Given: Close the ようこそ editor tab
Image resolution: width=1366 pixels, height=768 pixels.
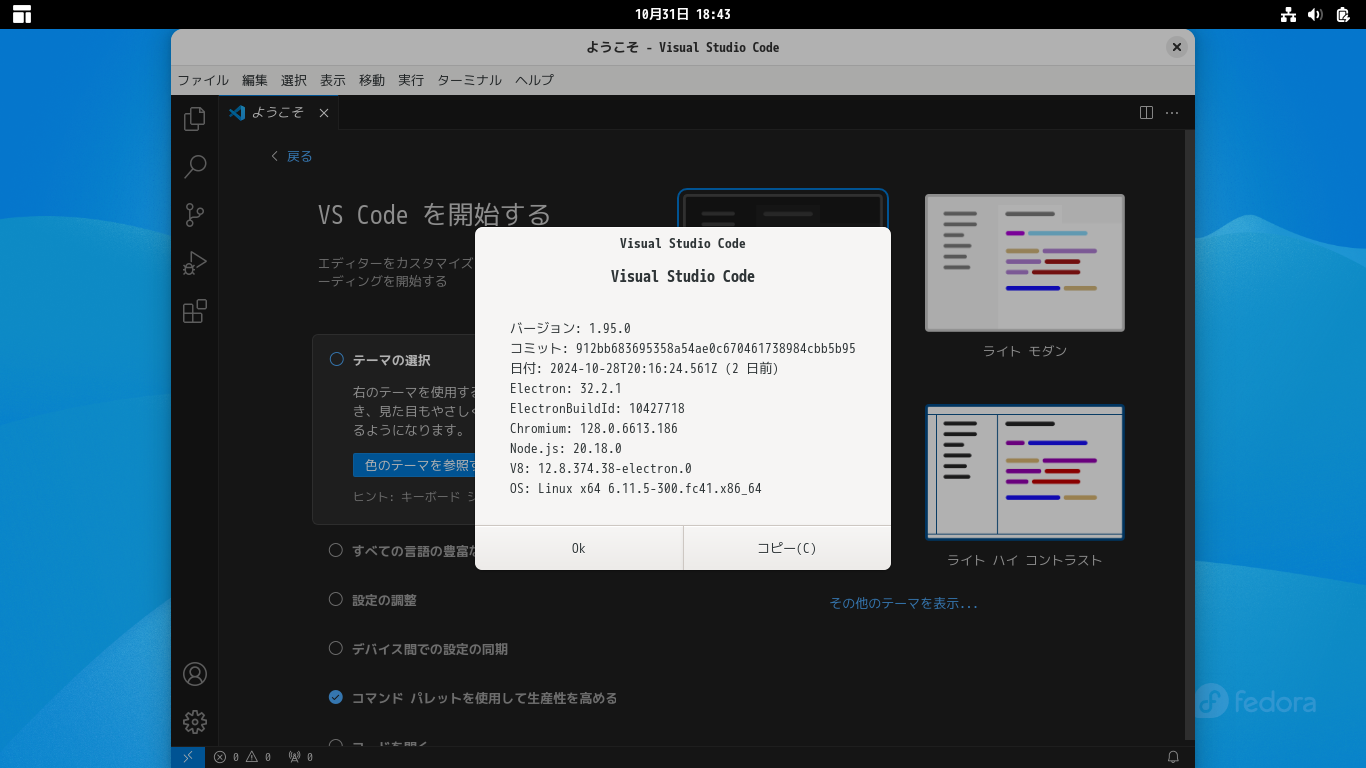Looking at the screenshot, I should point(324,113).
